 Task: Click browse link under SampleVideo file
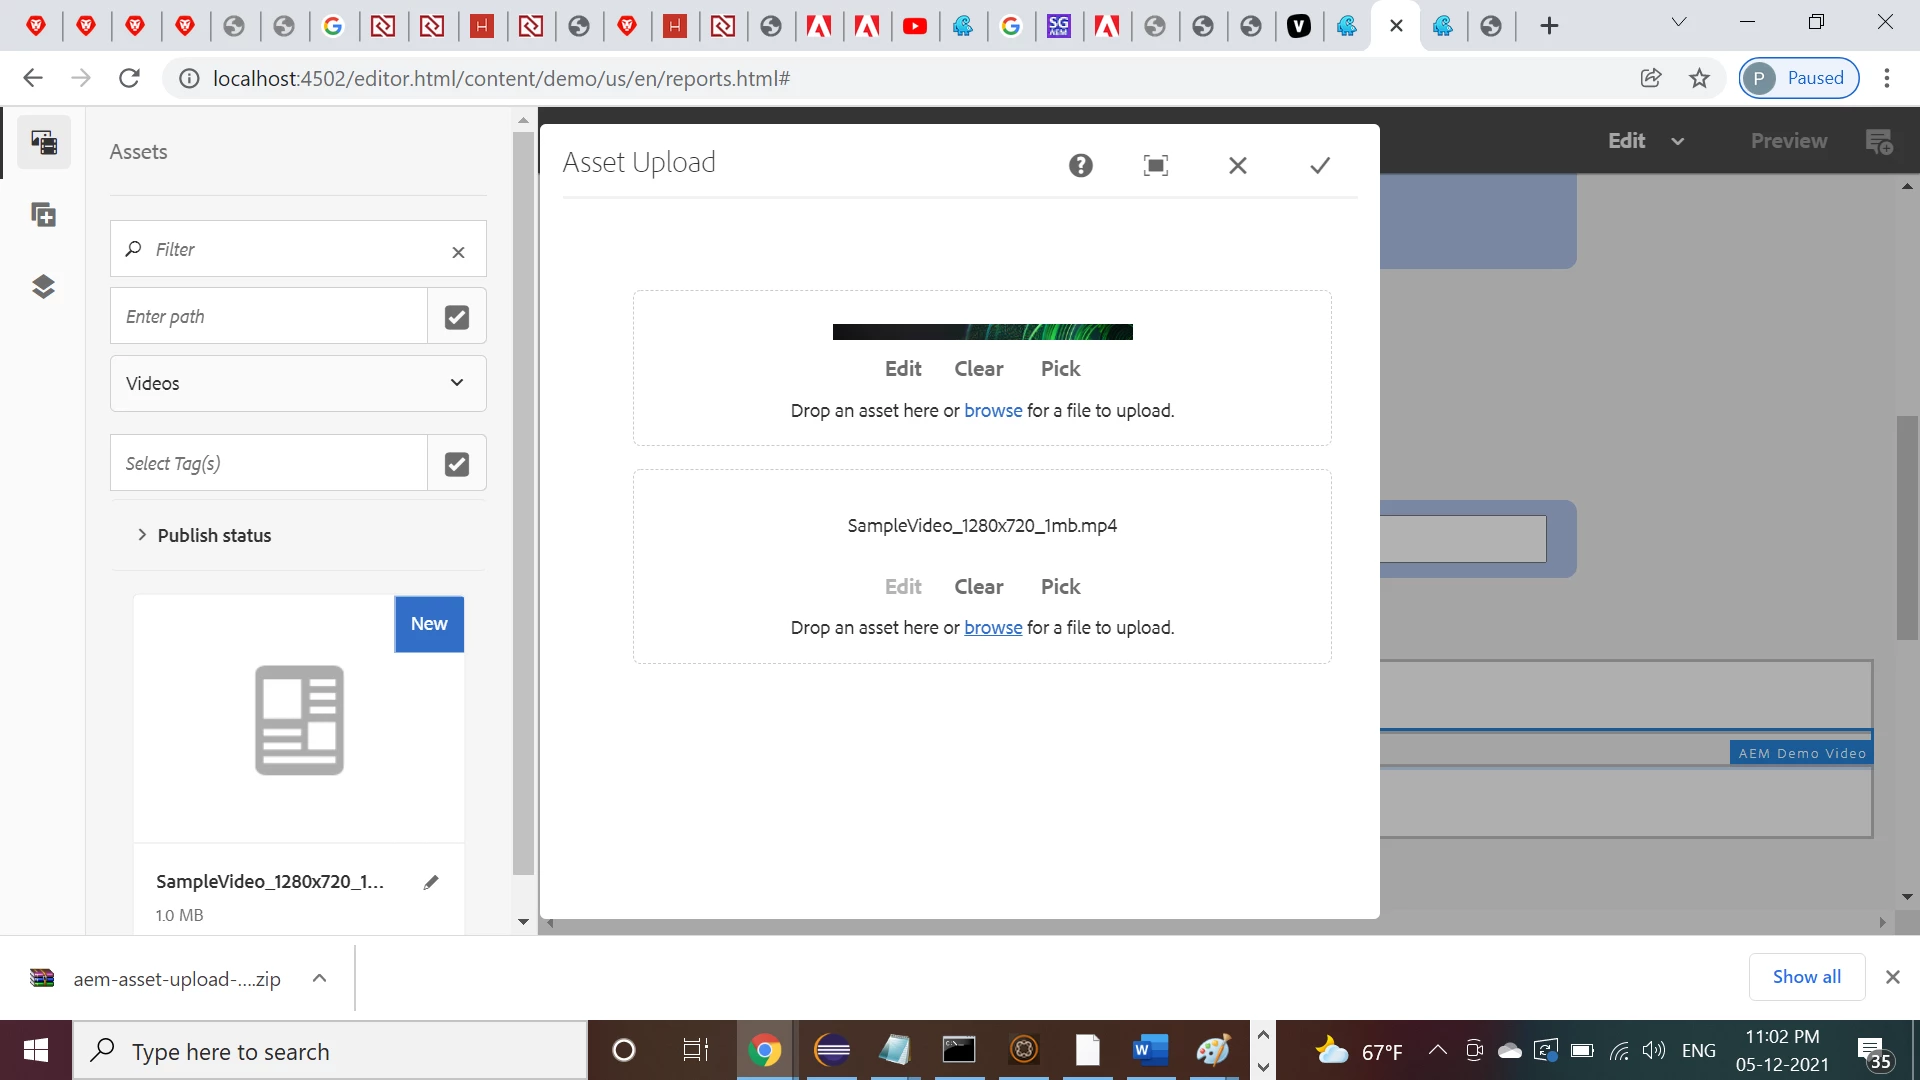coord(992,628)
